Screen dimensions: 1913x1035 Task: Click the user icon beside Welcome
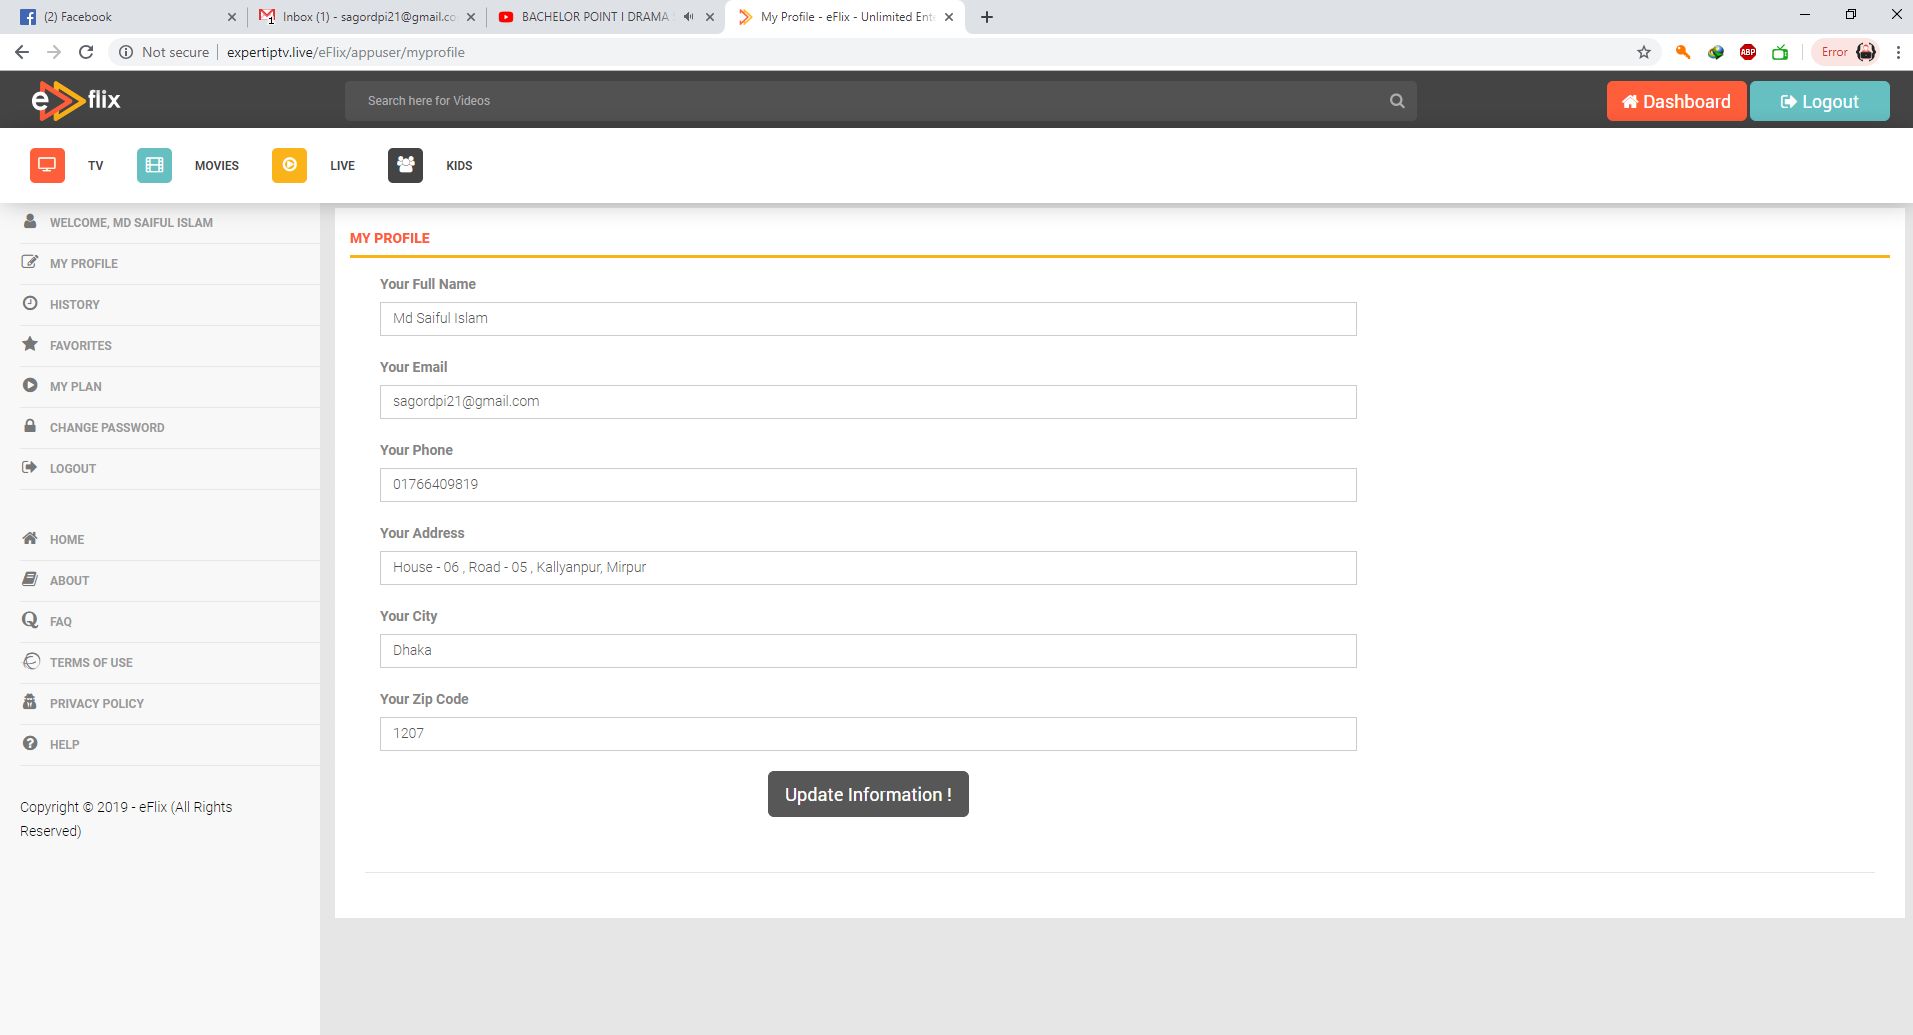coord(30,221)
